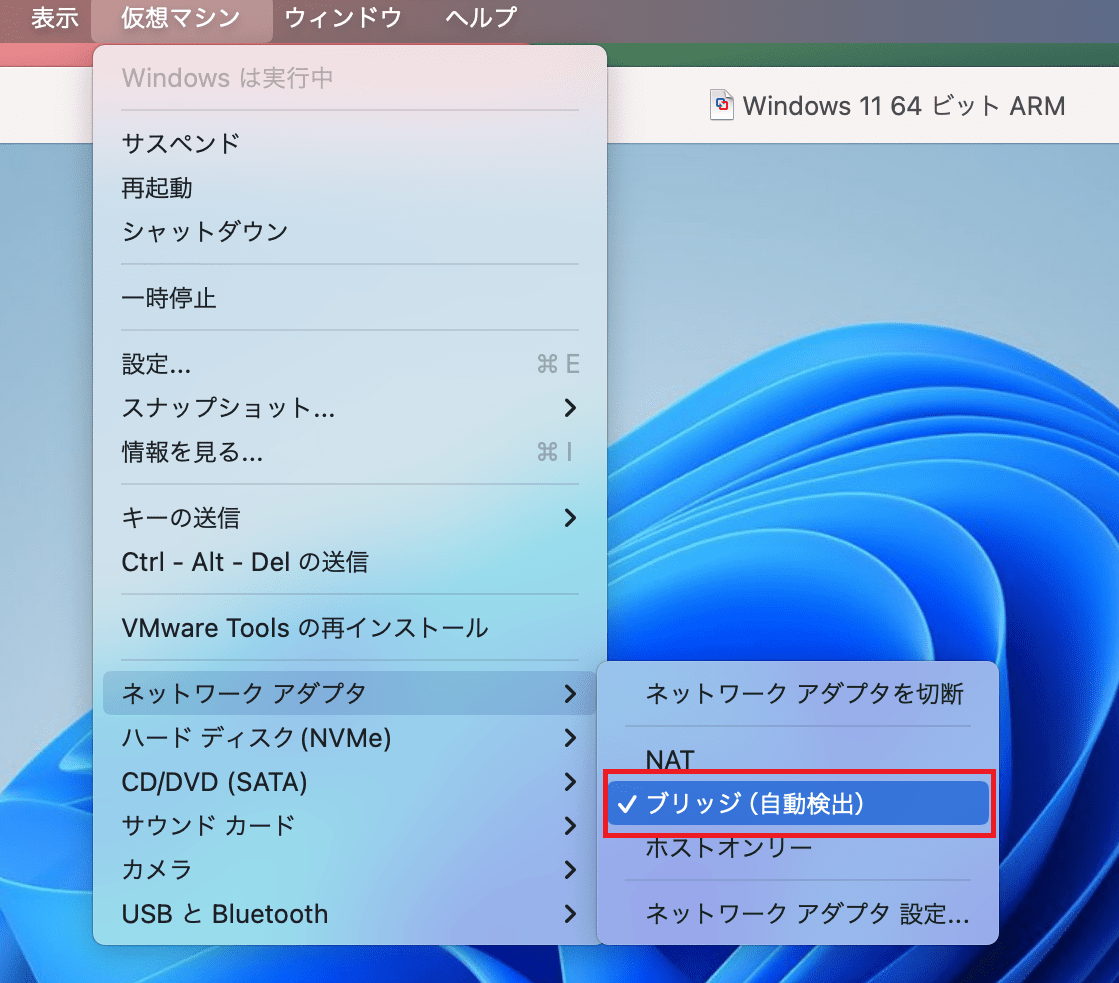The height and width of the screenshot is (983, 1119).
Task: Expand the スナップショット... submenu
Action: (x=350, y=408)
